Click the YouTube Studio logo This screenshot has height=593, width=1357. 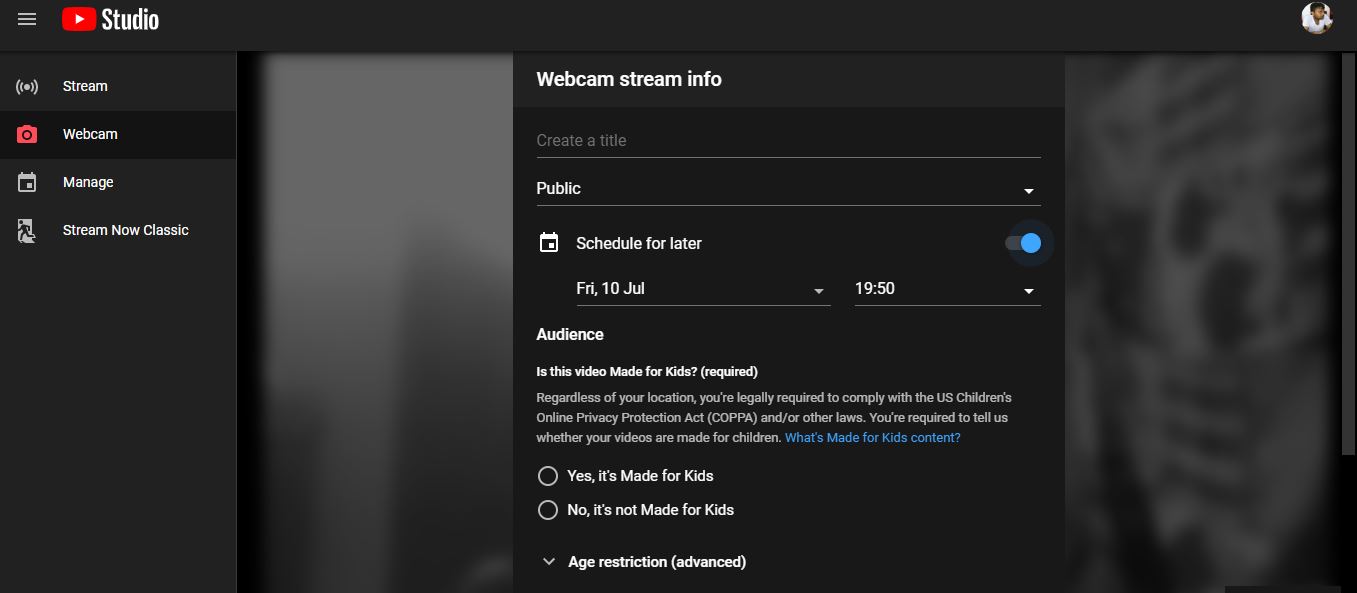tap(110, 19)
